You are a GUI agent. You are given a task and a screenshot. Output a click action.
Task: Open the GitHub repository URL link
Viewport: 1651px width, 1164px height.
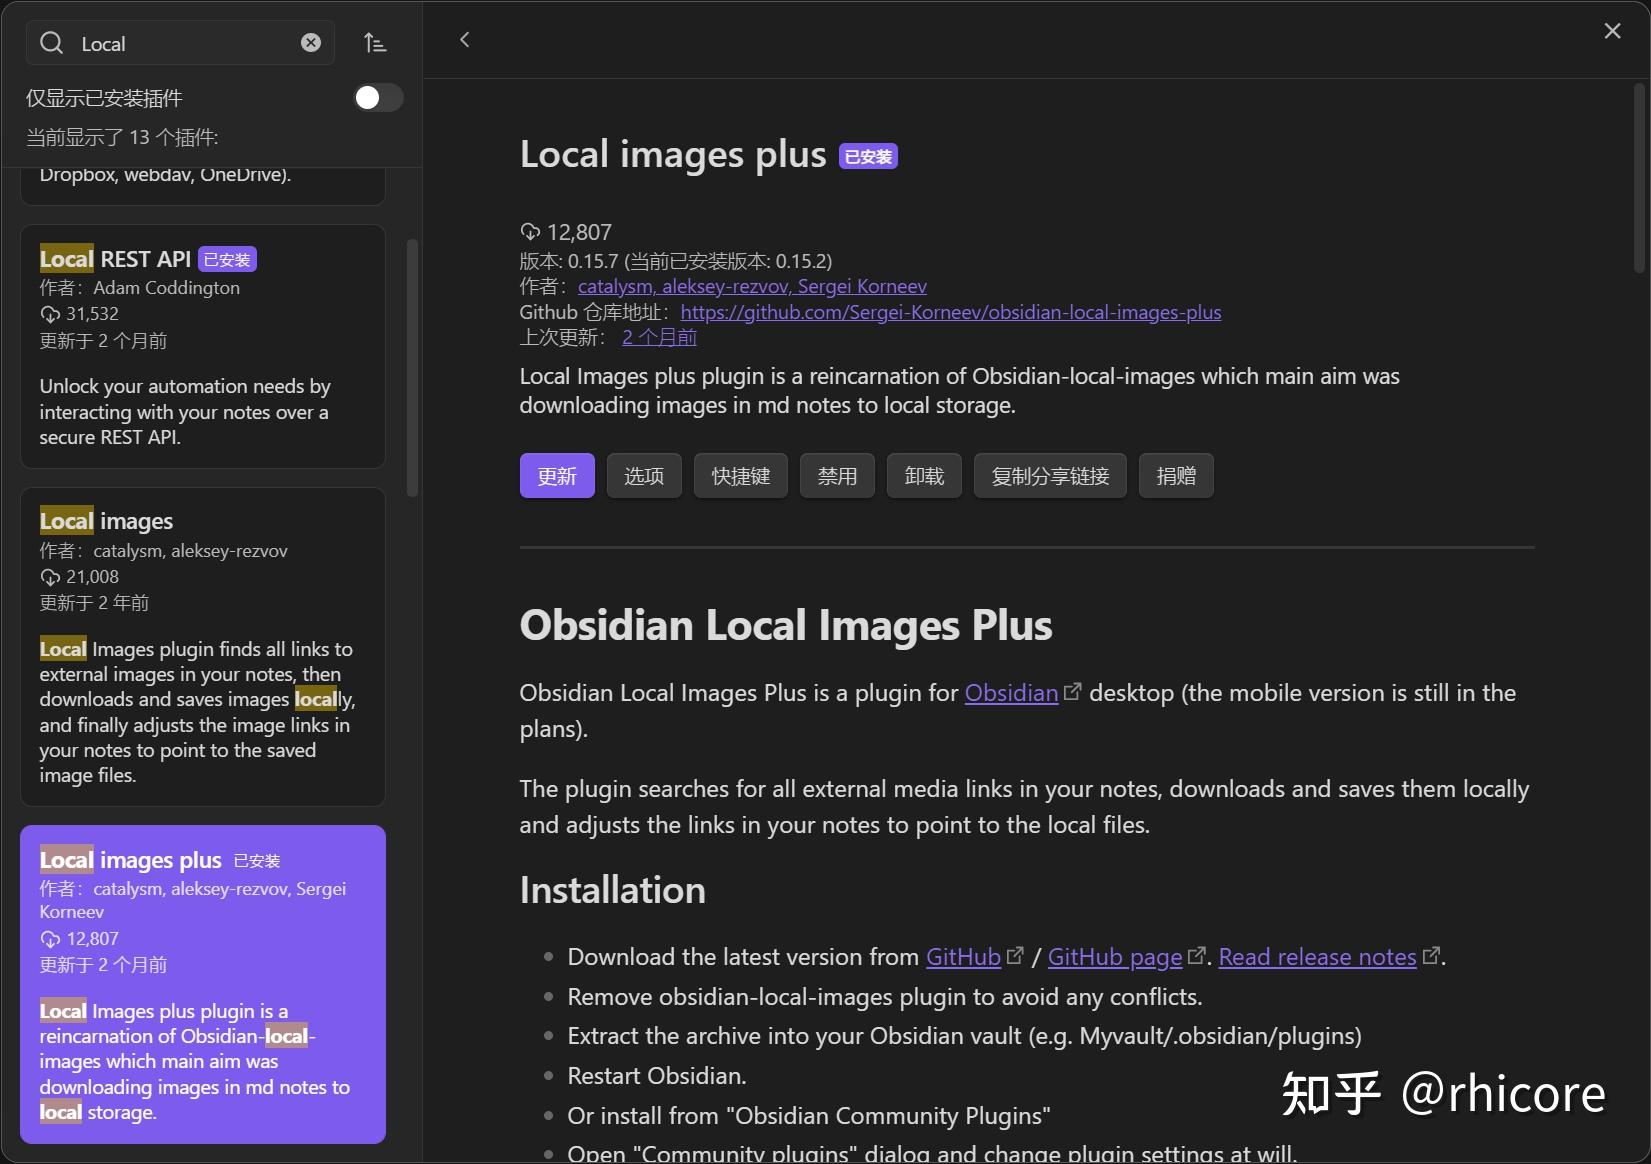click(x=951, y=312)
